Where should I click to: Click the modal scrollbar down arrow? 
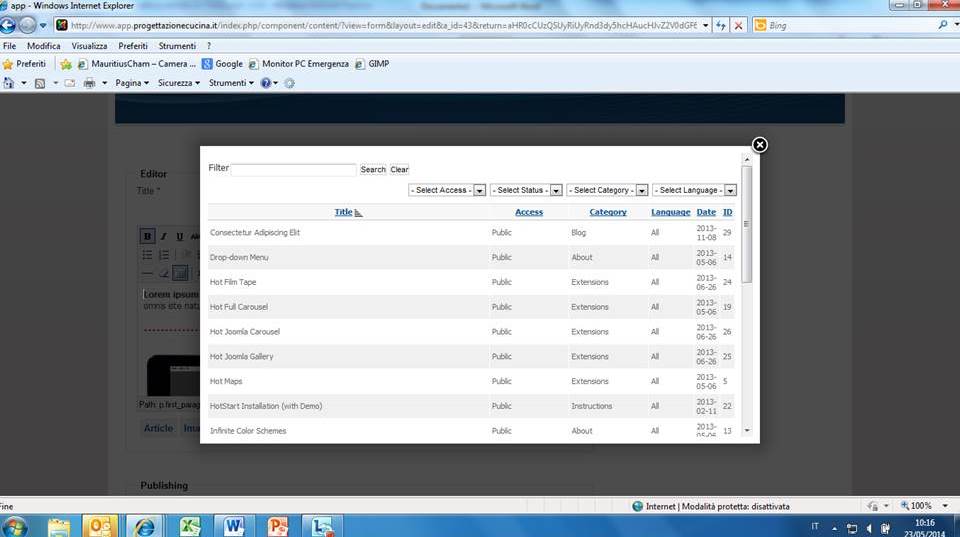(747, 430)
